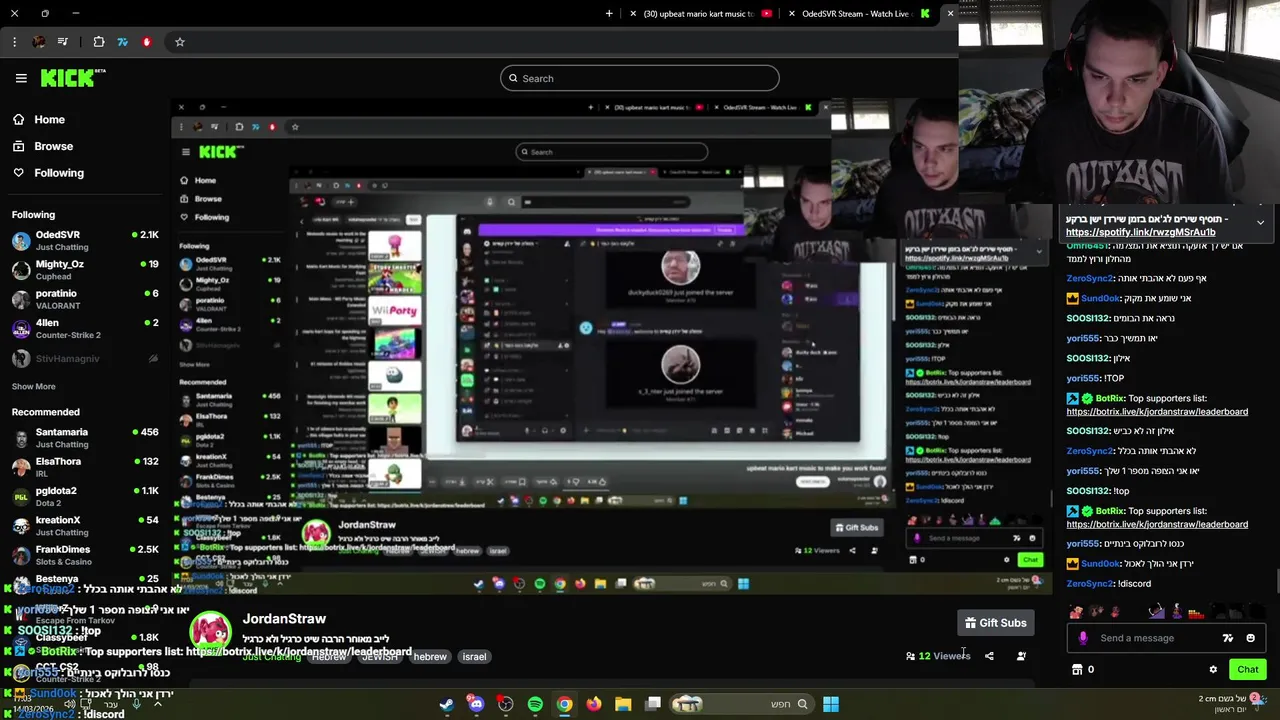Click SundOok username in chat
Viewport: 1280px width, 720px height.
1101,298
